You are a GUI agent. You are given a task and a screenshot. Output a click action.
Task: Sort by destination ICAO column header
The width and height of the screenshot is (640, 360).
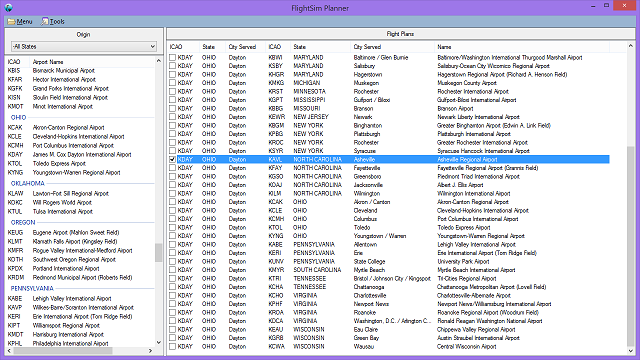tap(278, 47)
